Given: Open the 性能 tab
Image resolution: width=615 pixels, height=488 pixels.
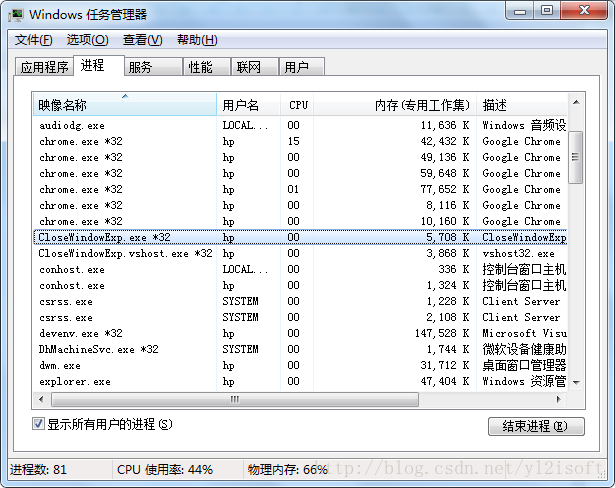Looking at the screenshot, I should (x=206, y=67).
